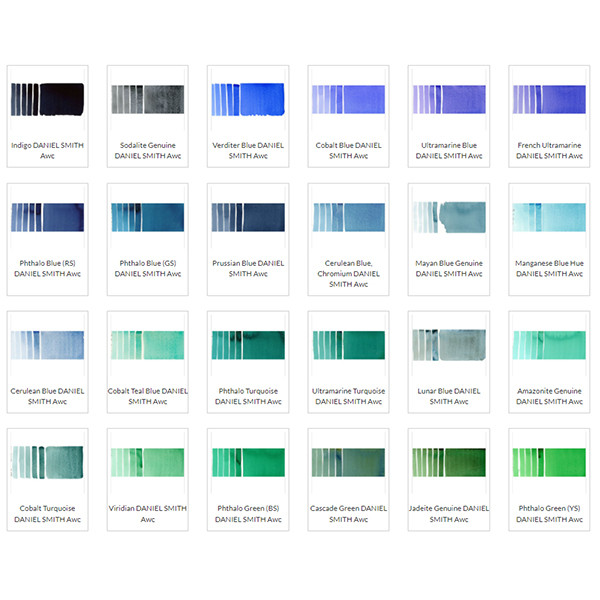The image size is (600, 600).
Task: Select the Manganese Blue Hue swatch
Action: (548, 217)
